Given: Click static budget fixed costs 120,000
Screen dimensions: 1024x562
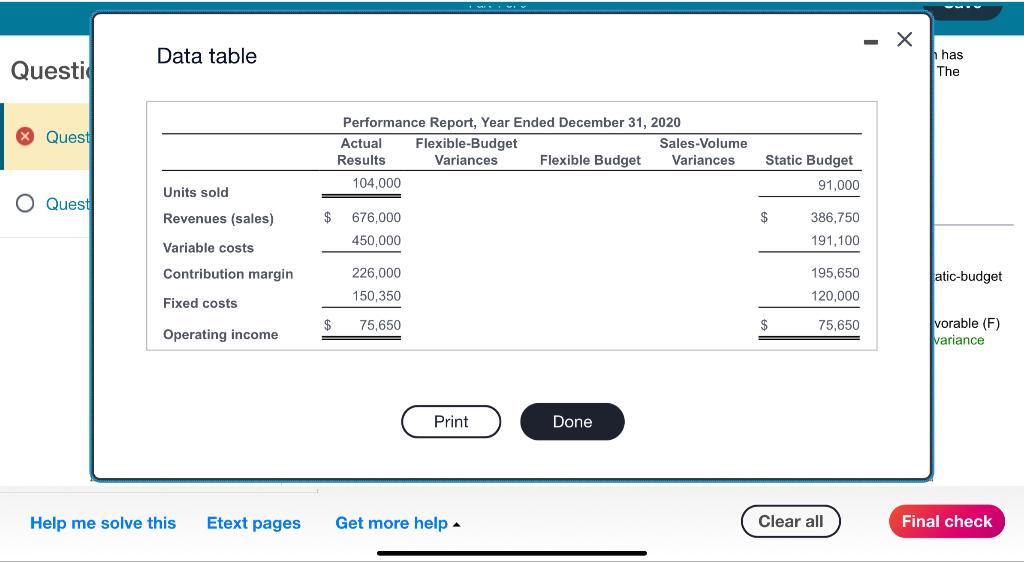Looking at the screenshot, I should [x=835, y=296].
